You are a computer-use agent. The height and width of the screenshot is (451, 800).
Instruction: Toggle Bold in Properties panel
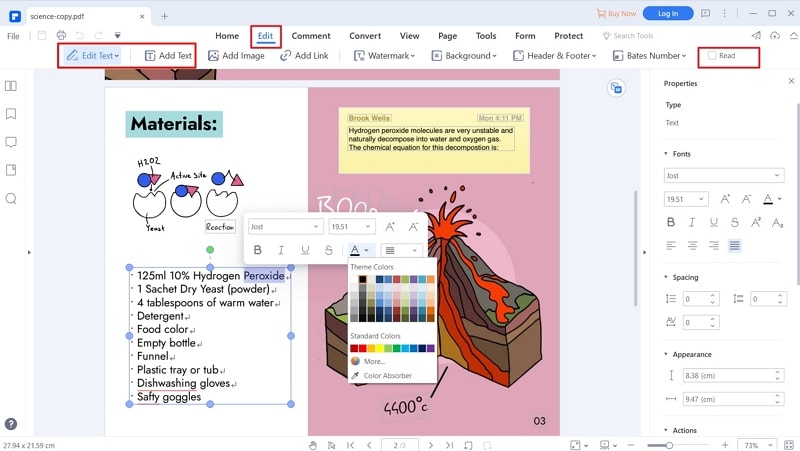click(x=671, y=222)
